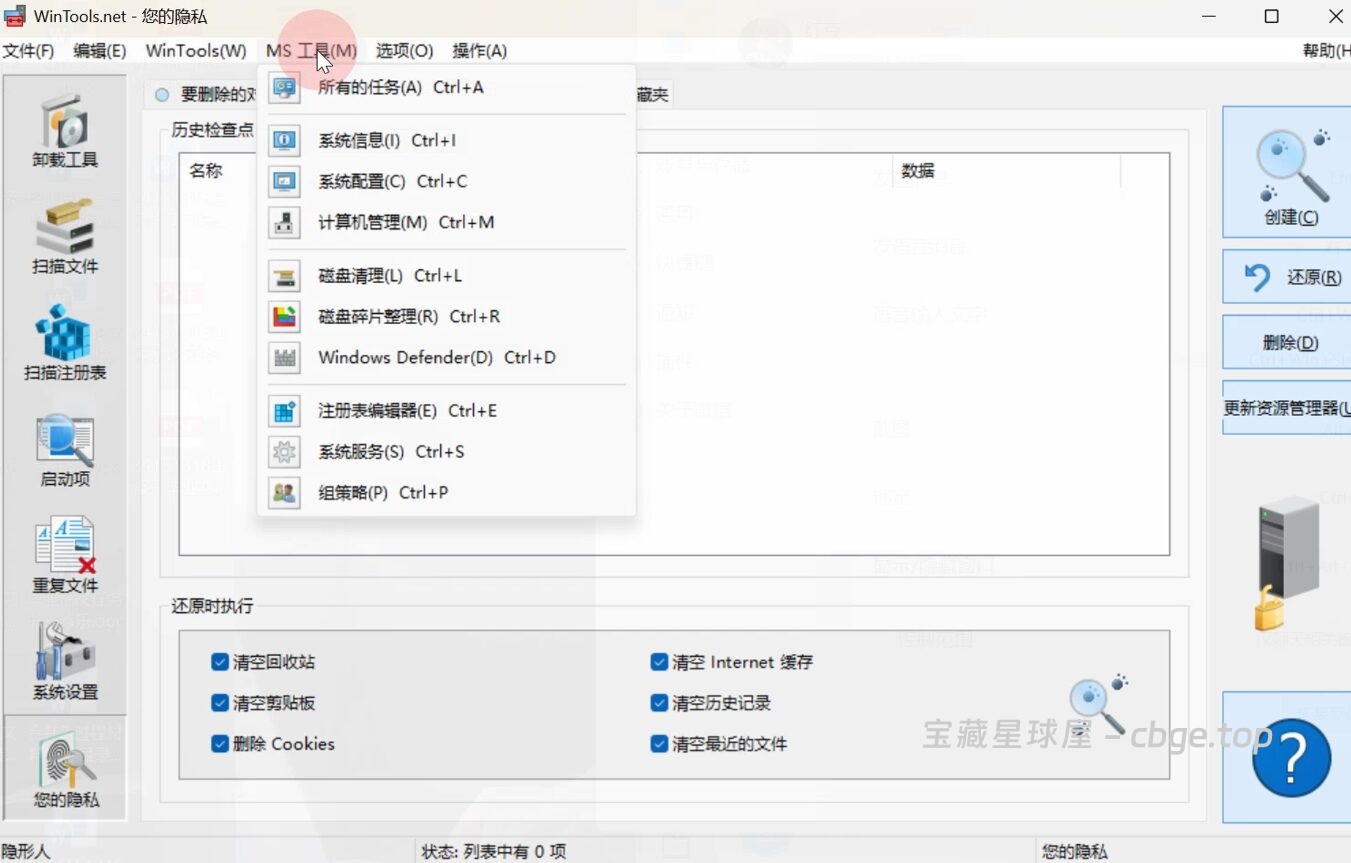Click the 系统服务 gear icon

(x=285, y=452)
